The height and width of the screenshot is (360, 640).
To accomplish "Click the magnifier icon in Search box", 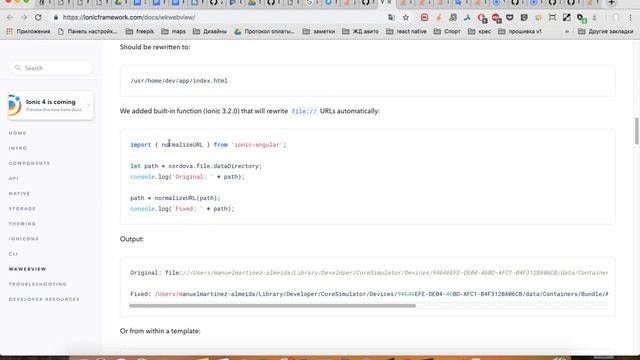I will (x=18, y=68).
